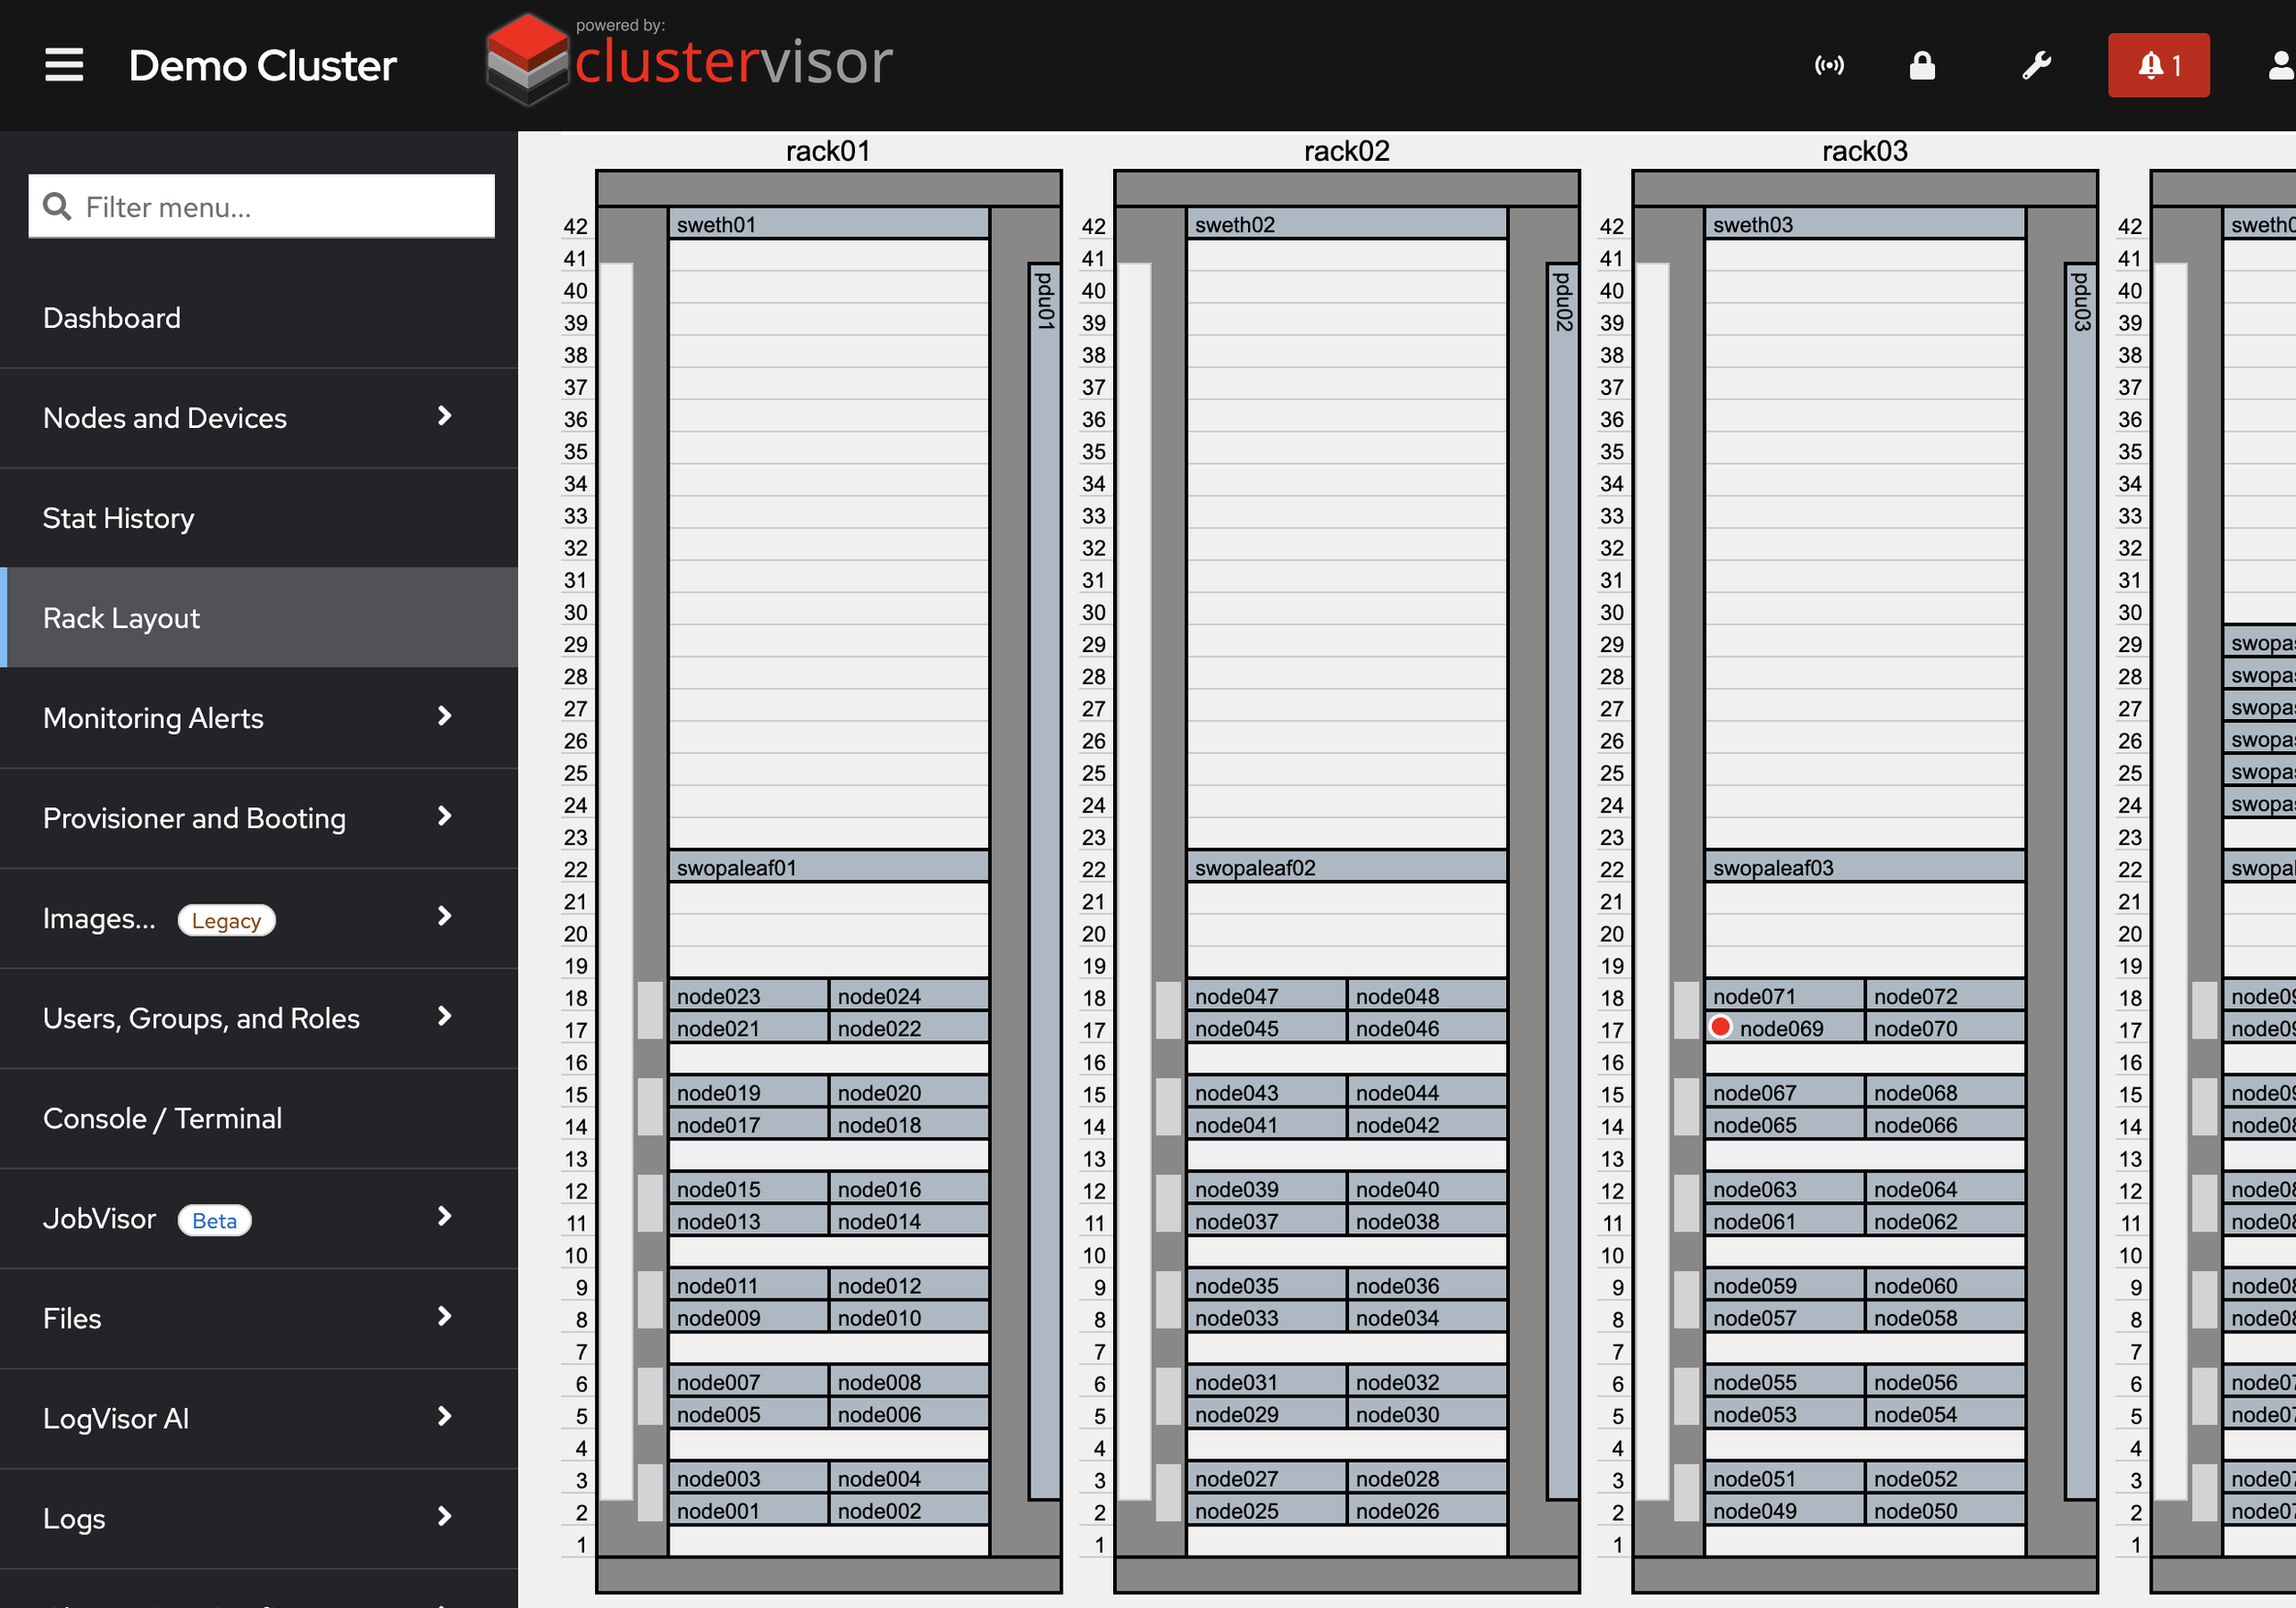This screenshot has height=1608, width=2296.
Task: Select the pdu03 unit in rack03
Action: tap(2080, 881)
